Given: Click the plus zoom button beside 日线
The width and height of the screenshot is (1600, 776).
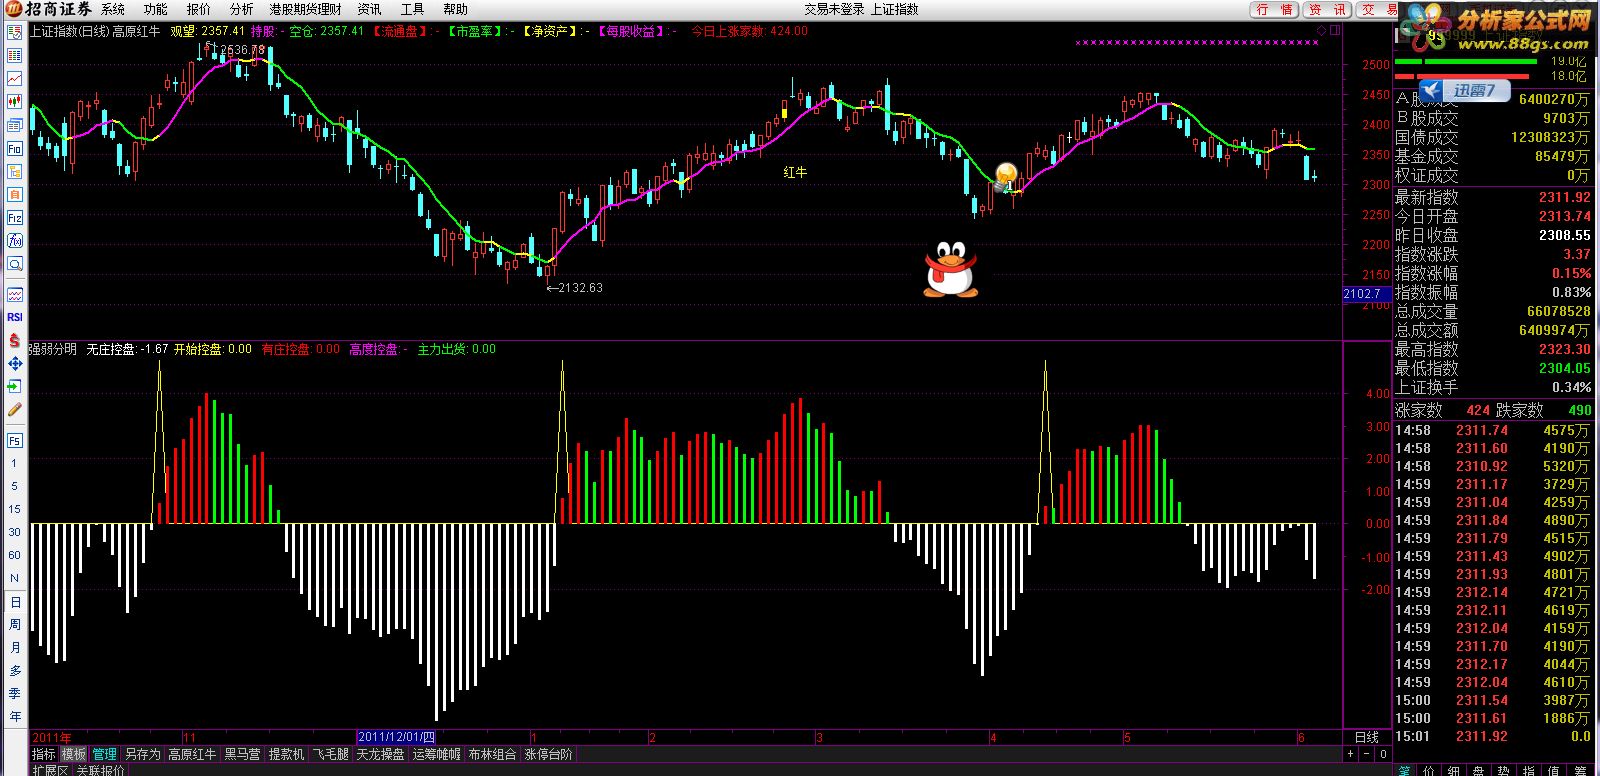Looking at the screenshot, I should (x=1350, y=754).
